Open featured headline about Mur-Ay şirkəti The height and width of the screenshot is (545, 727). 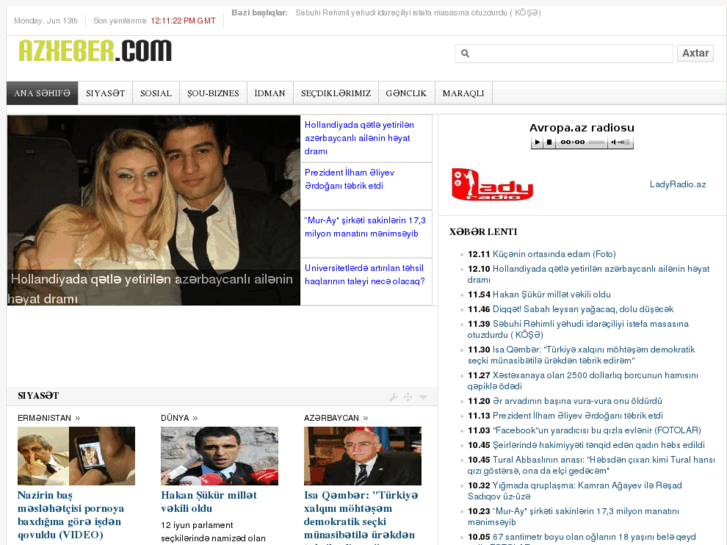pos(364,227)
